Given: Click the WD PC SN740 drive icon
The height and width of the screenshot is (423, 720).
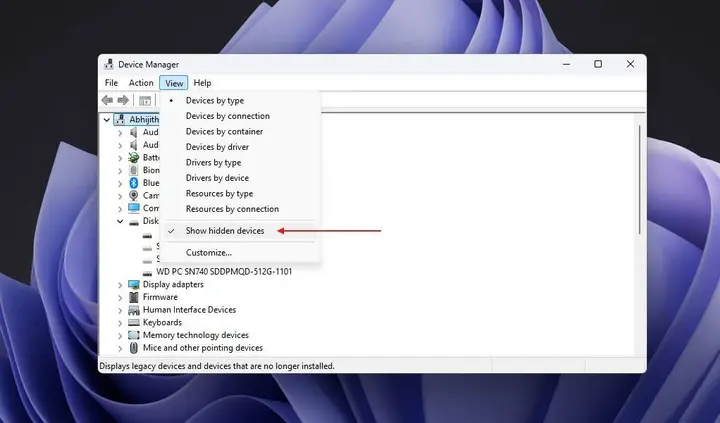Looking at the screenshot, I should (x=147, y=273).
